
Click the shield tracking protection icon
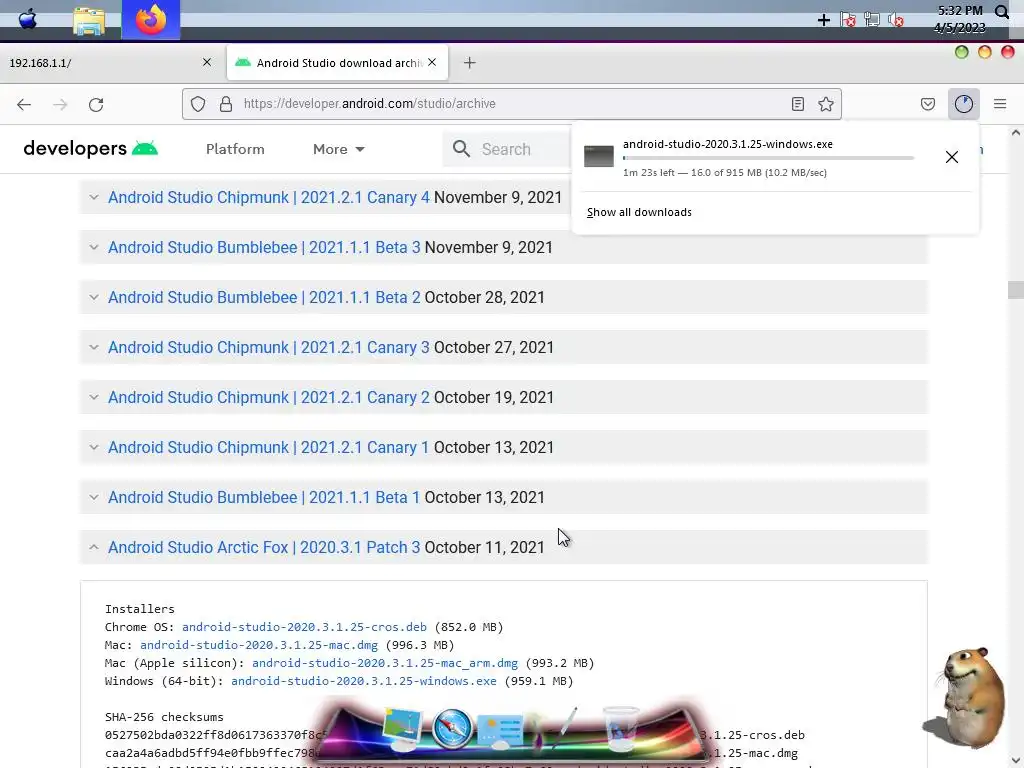coord(198,104)
